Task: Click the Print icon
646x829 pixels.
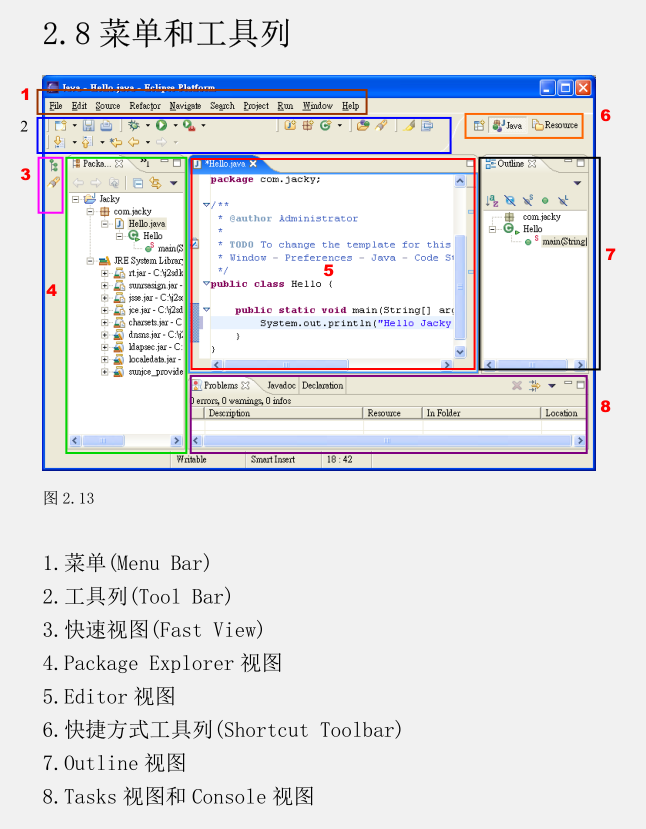Action: (x=106, y=125)
